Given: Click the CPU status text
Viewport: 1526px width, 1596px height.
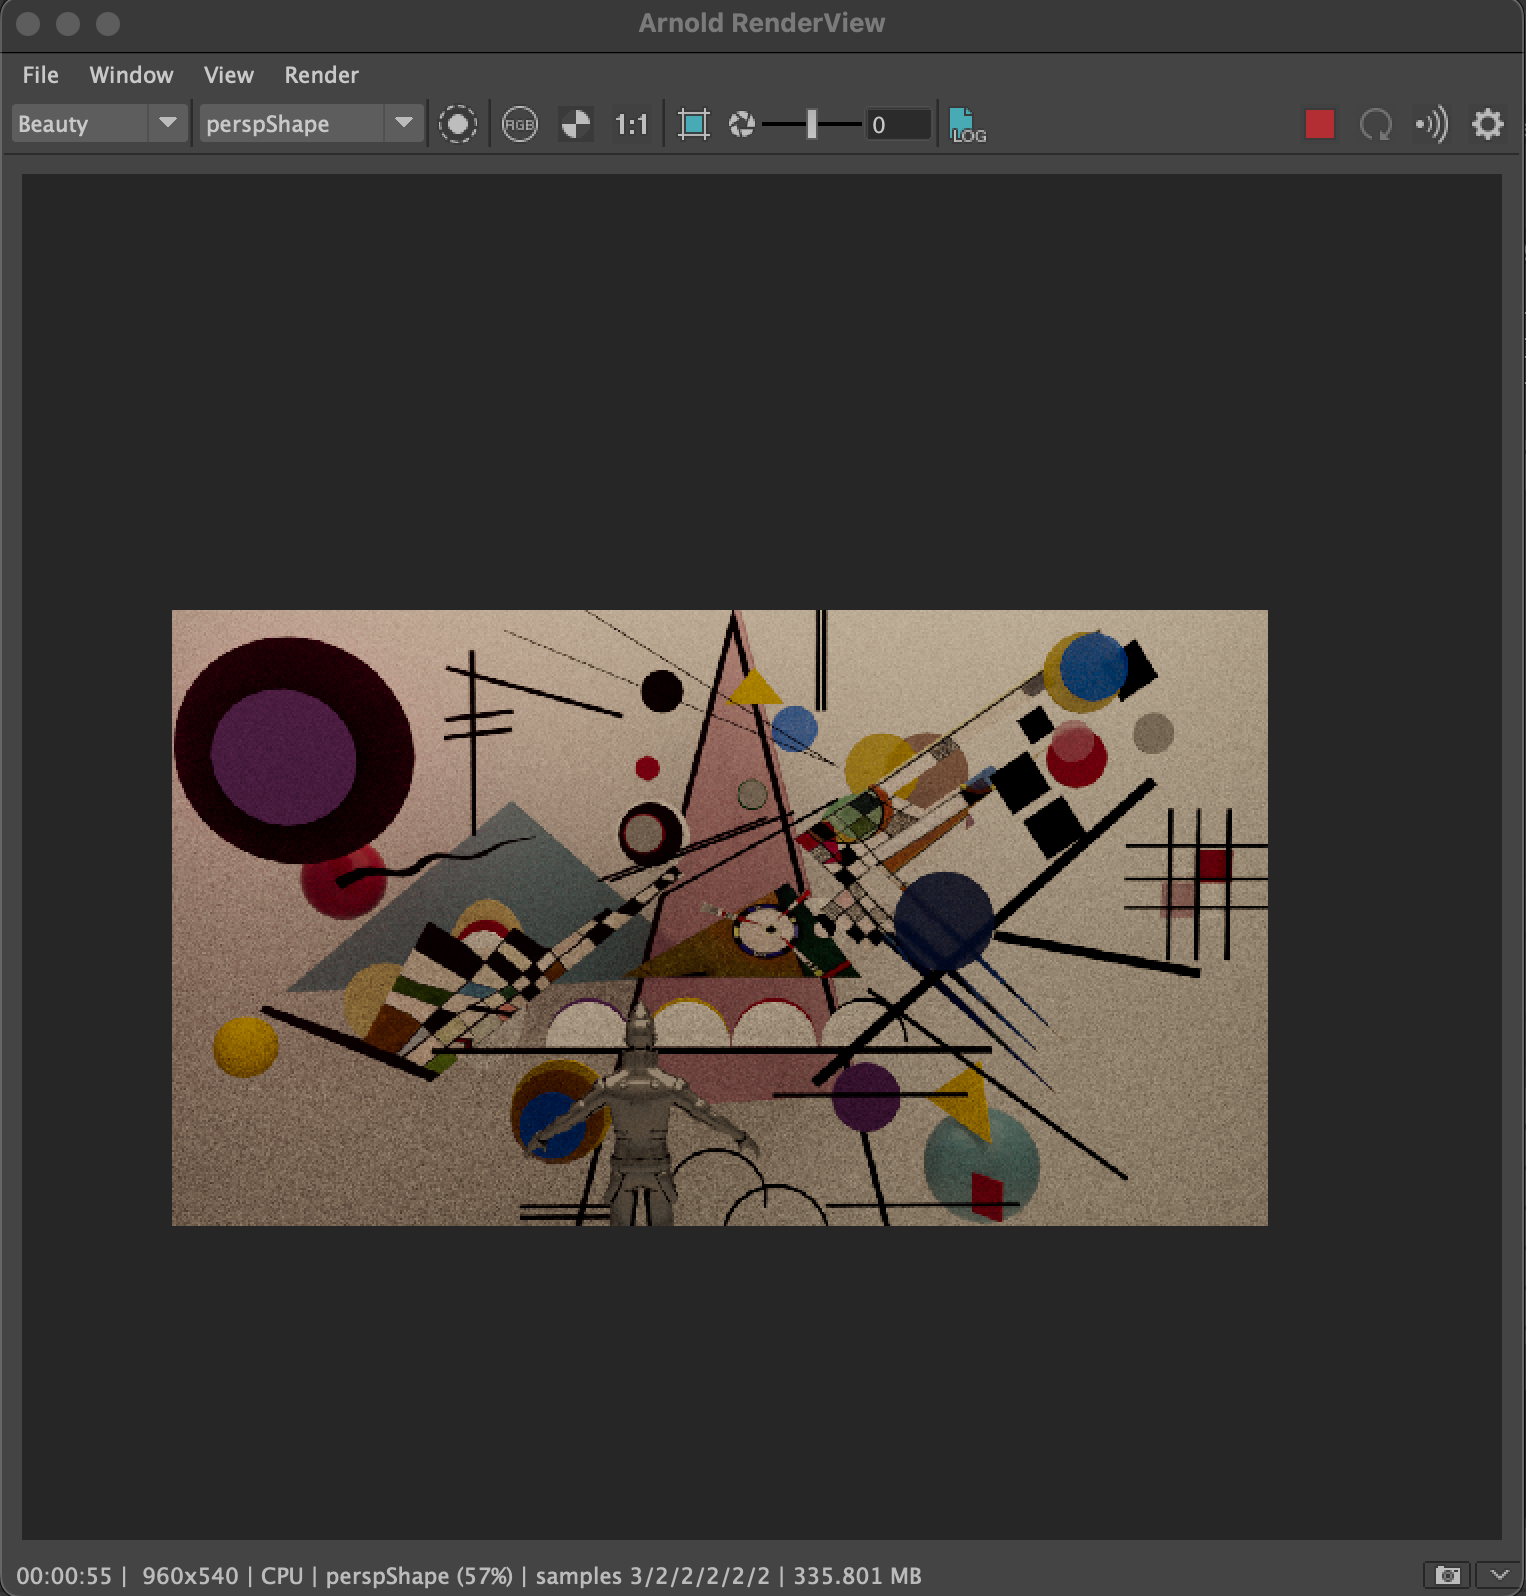Looking at the screenshot, I should pyautogui.click(x=282, y=1576).
